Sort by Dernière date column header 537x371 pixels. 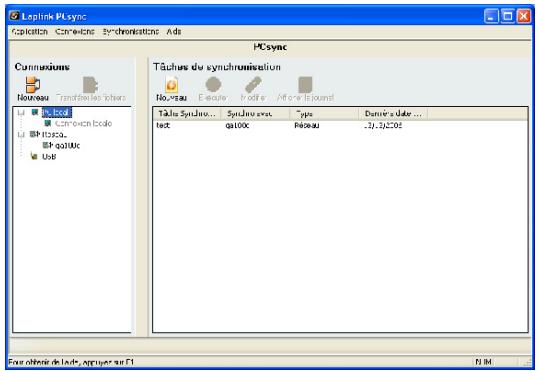point(393,114)
